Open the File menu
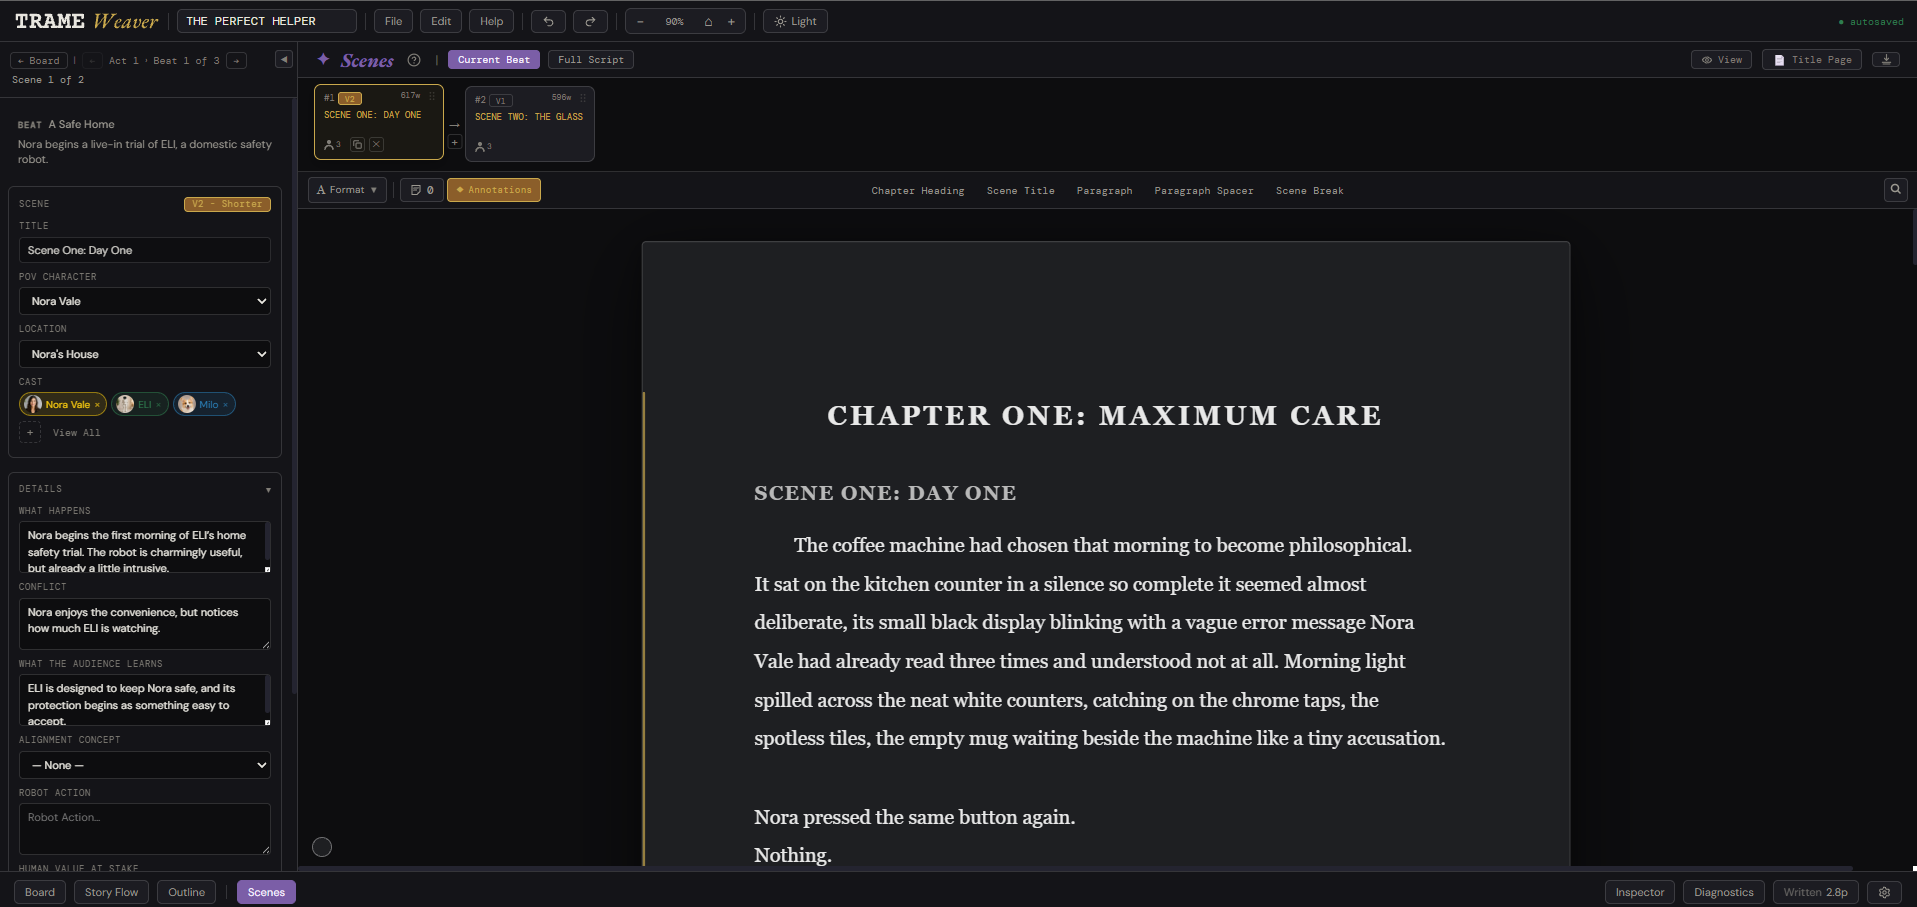Screen dimensions: 1917x907 click(x=393, y=21)
